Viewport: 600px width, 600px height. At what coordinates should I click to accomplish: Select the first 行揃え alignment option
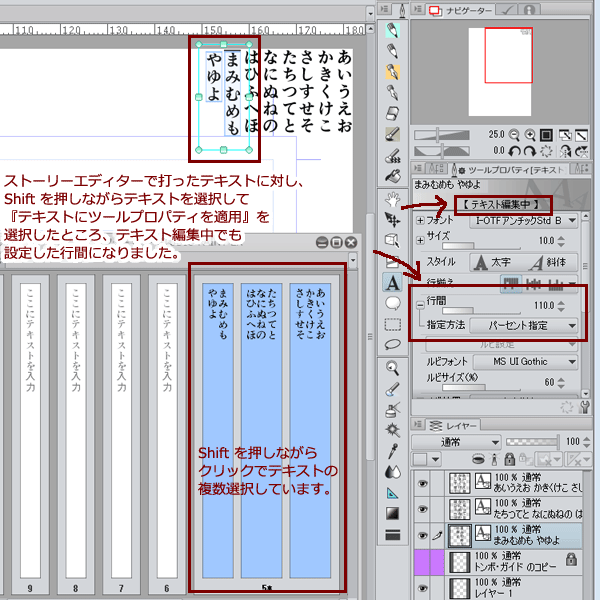tap(511, 284)
